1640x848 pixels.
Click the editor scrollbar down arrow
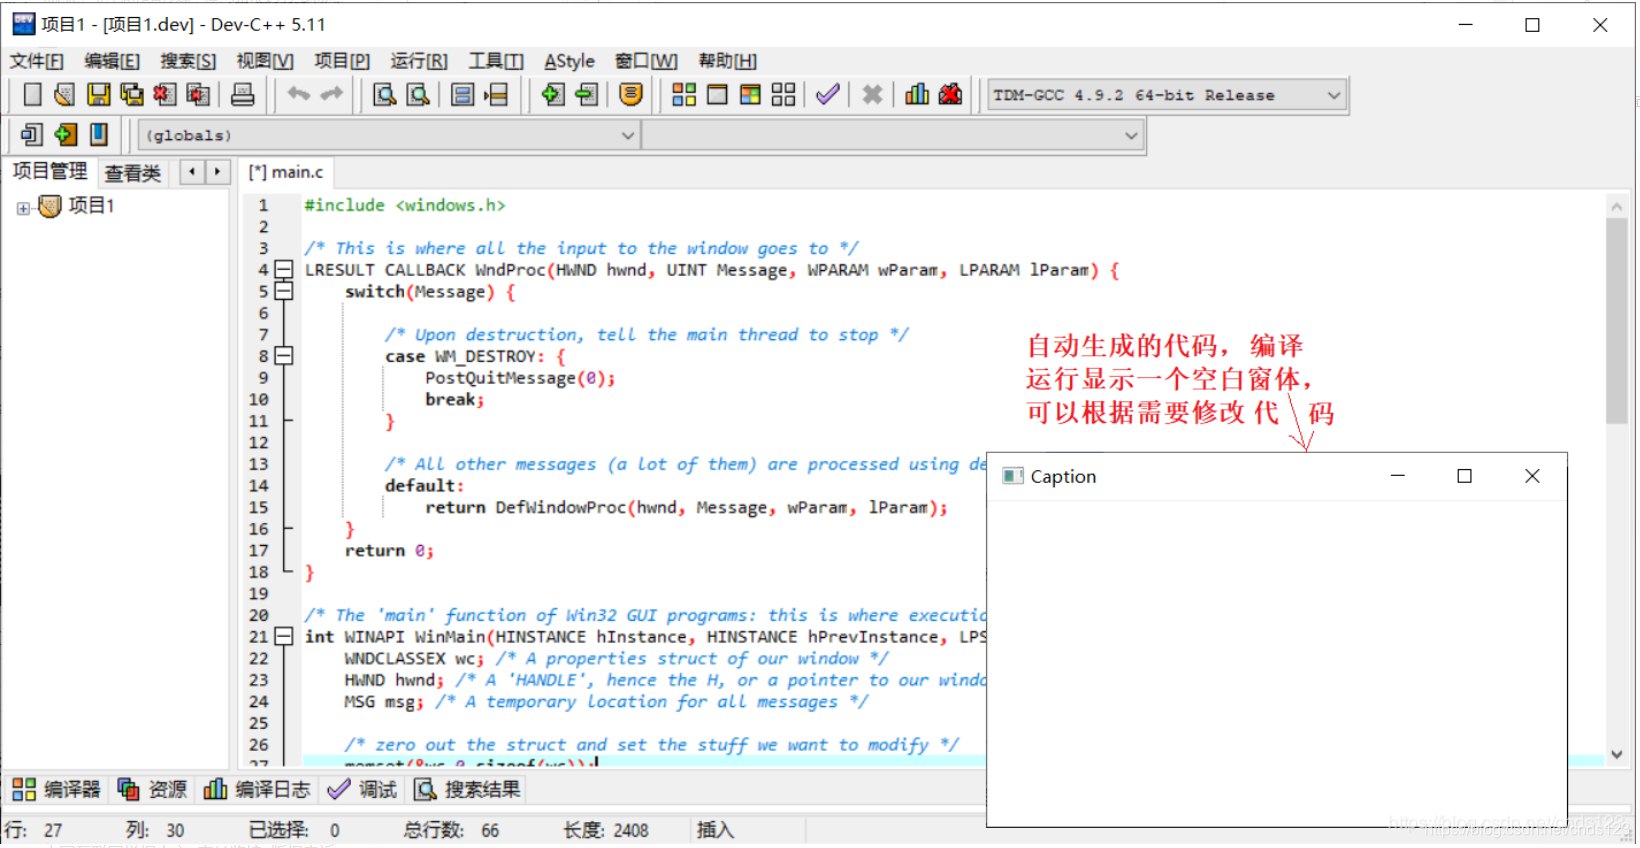(x=1617, y=755)
